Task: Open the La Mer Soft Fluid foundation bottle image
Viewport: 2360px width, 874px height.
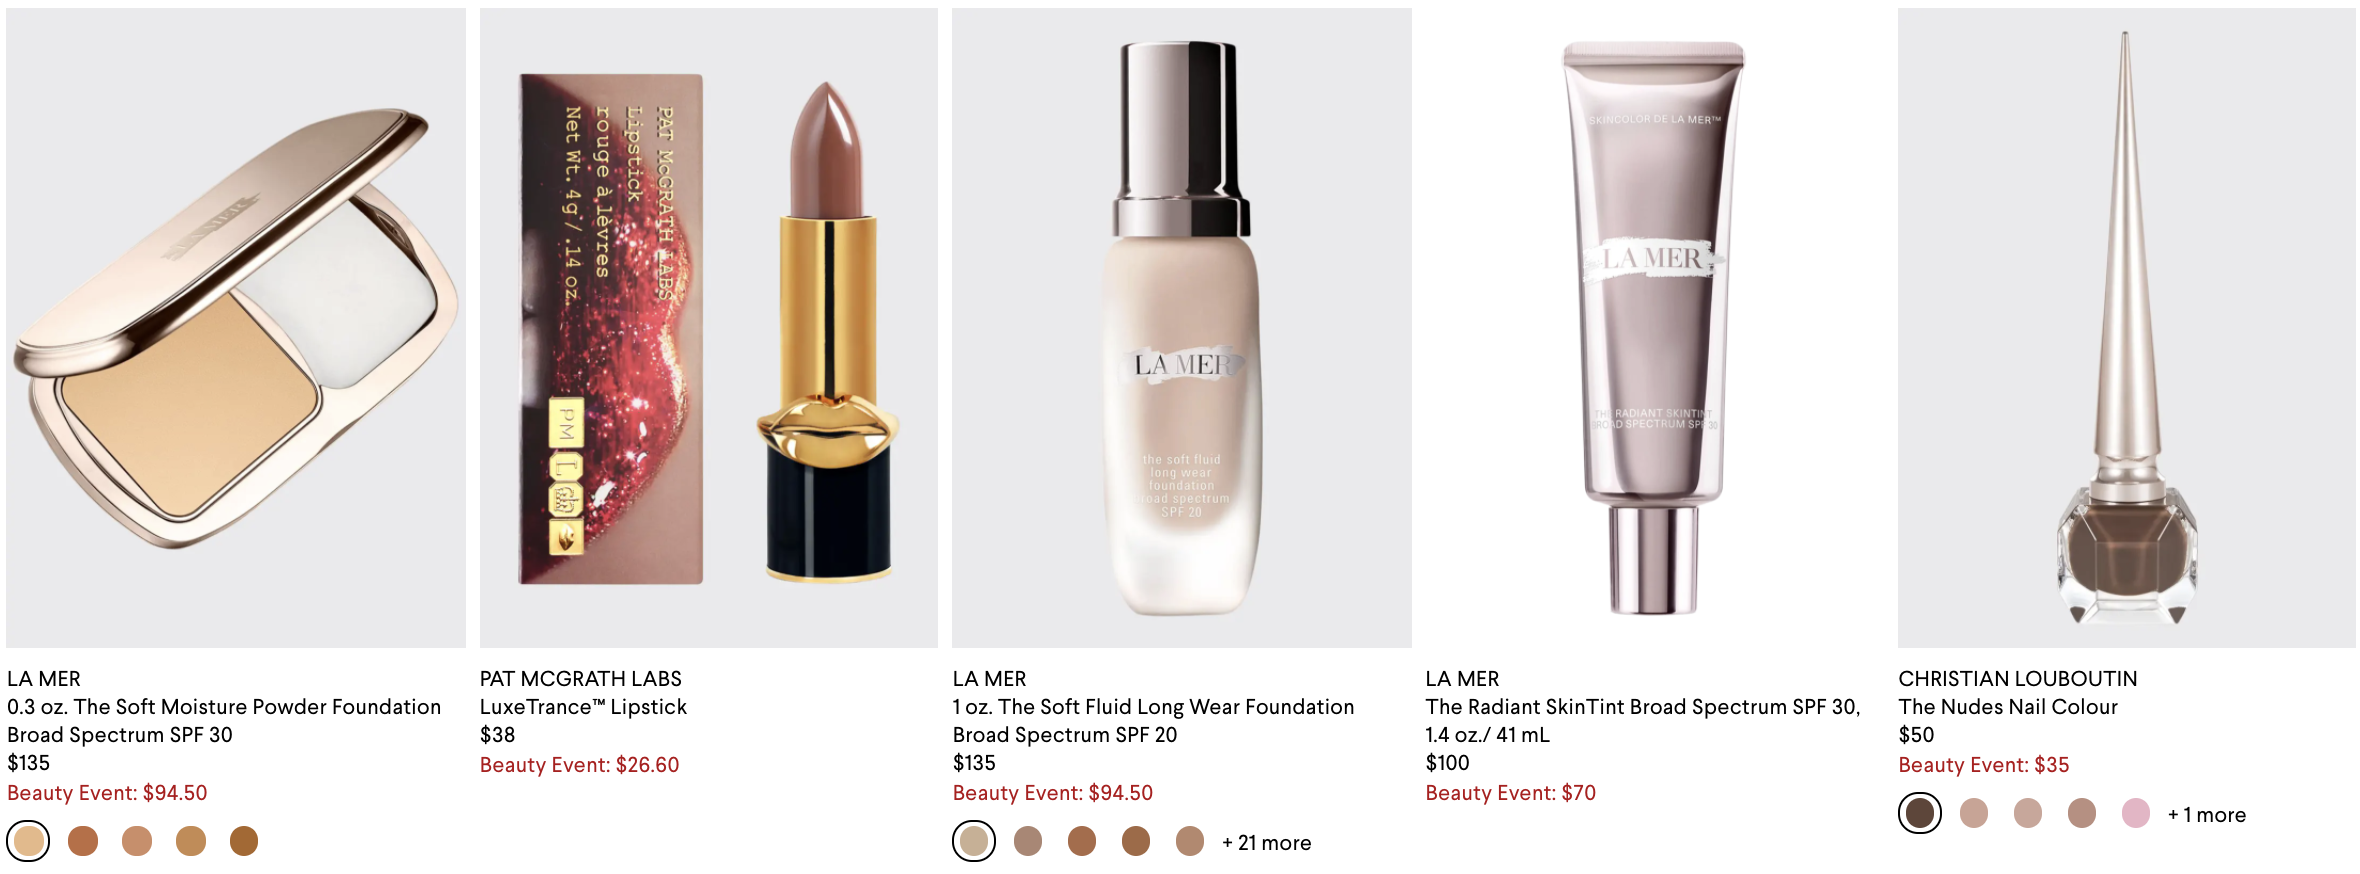Action: coord(1182,328)
